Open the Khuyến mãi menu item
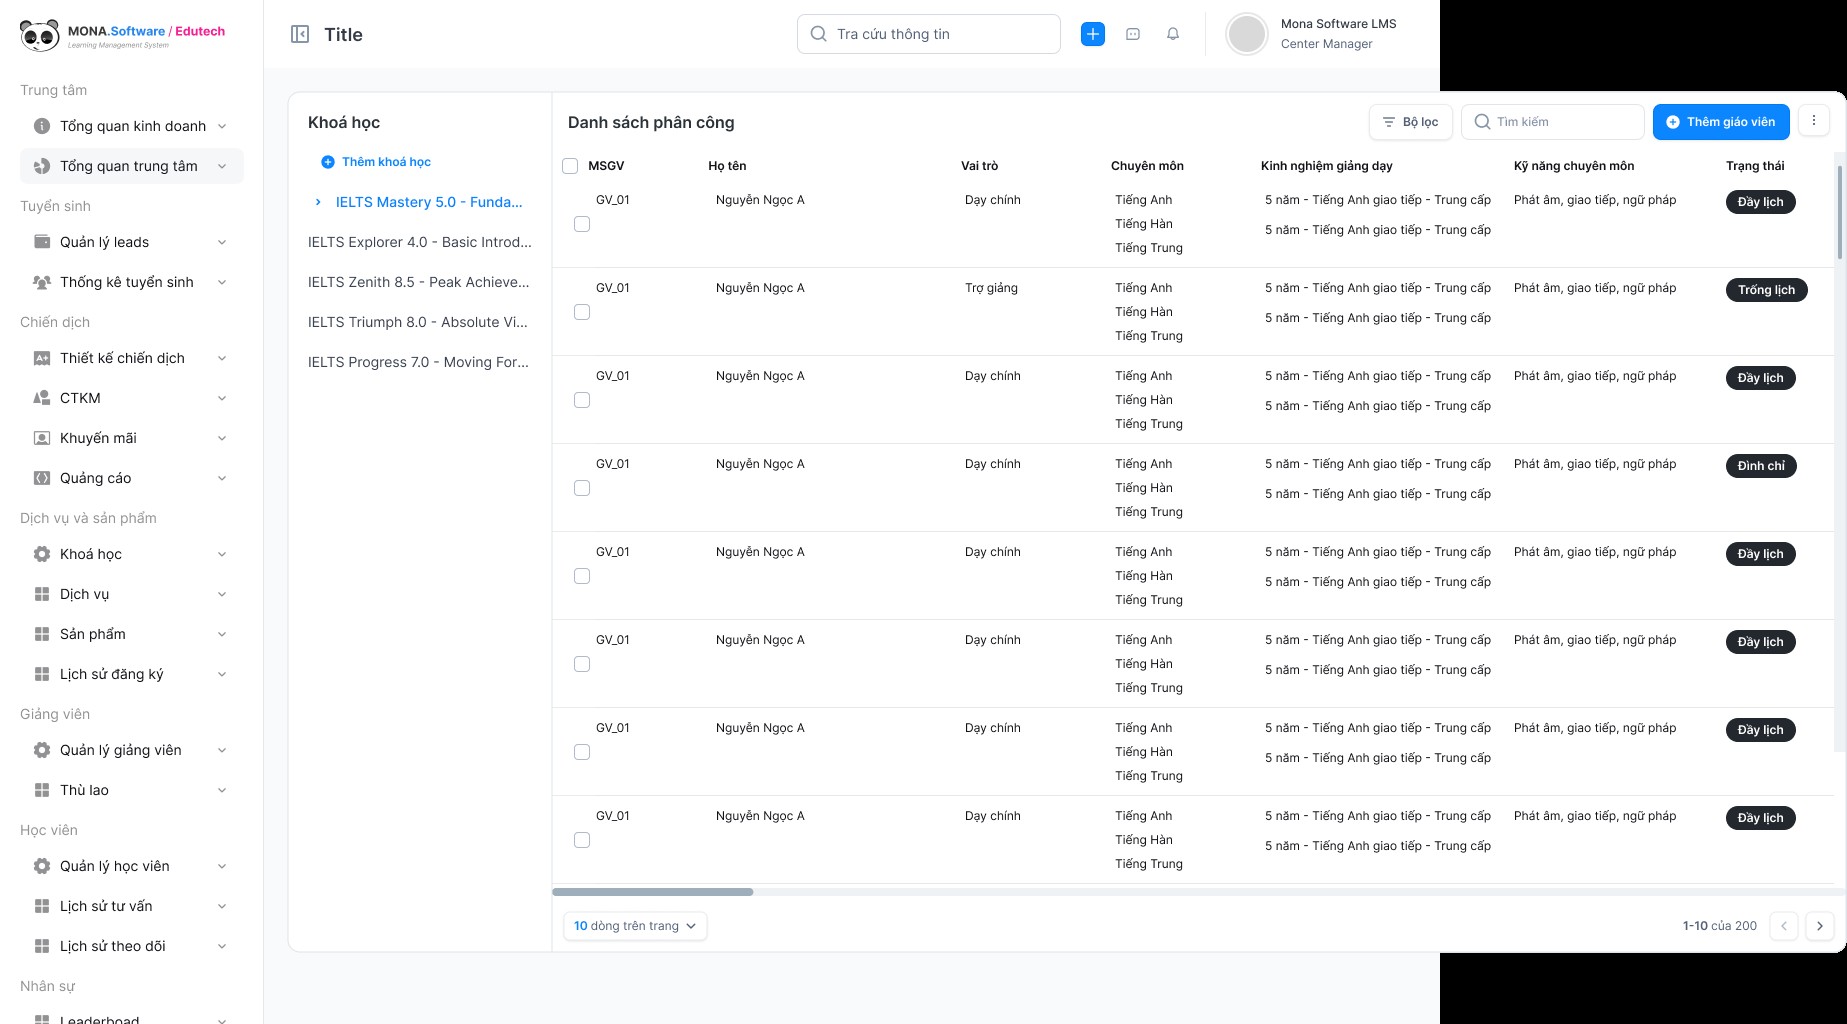 (x=132, y=438)
